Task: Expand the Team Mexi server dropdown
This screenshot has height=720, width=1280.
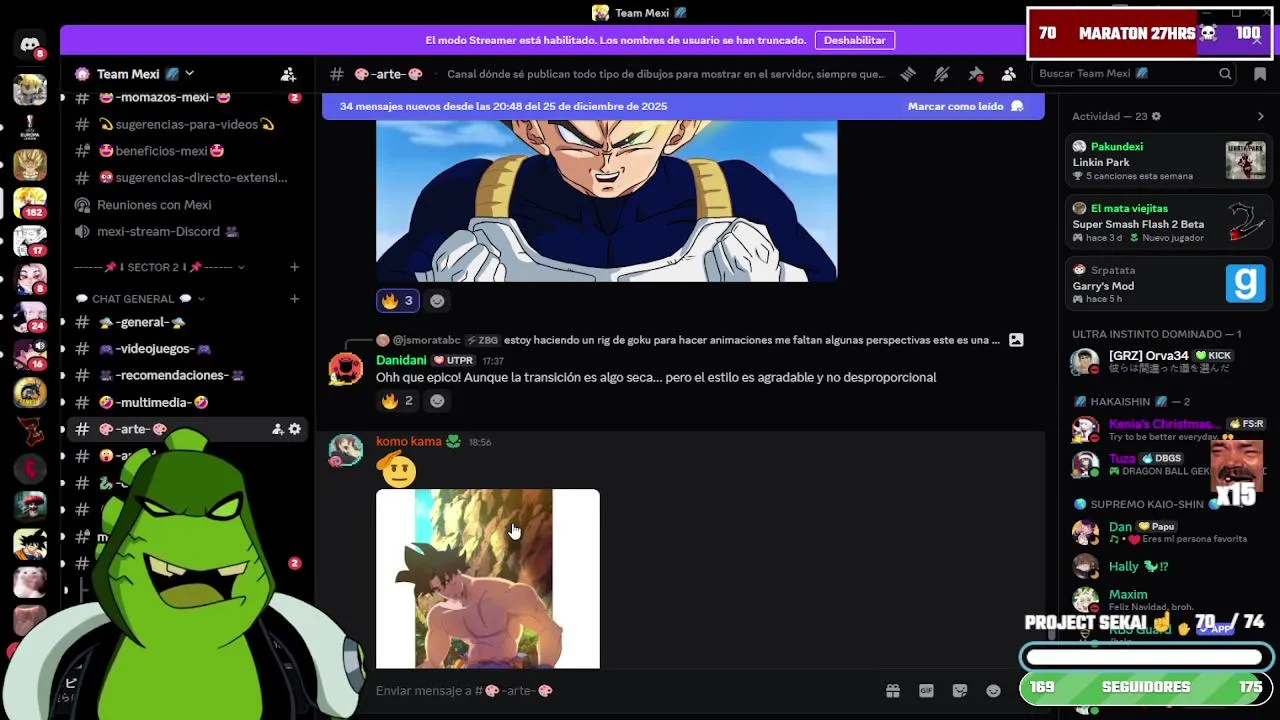Action: (x=189, y=74)
